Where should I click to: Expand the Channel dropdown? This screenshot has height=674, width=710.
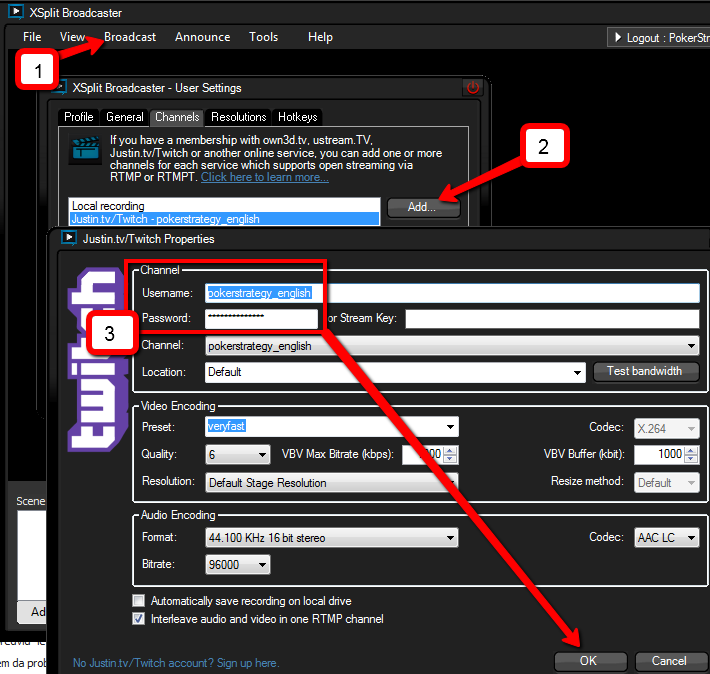click(x=691, y=346)
